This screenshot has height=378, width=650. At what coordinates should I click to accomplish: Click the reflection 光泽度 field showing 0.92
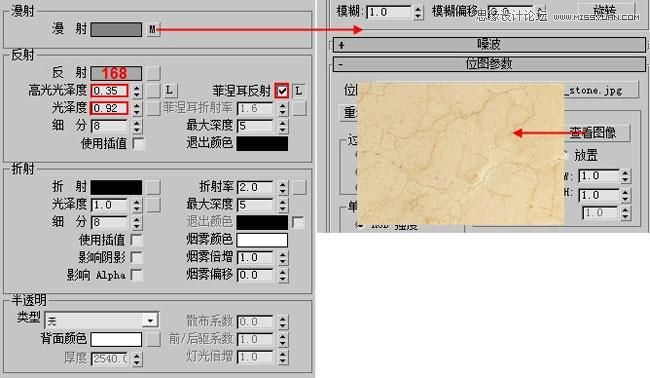[109, 108]
